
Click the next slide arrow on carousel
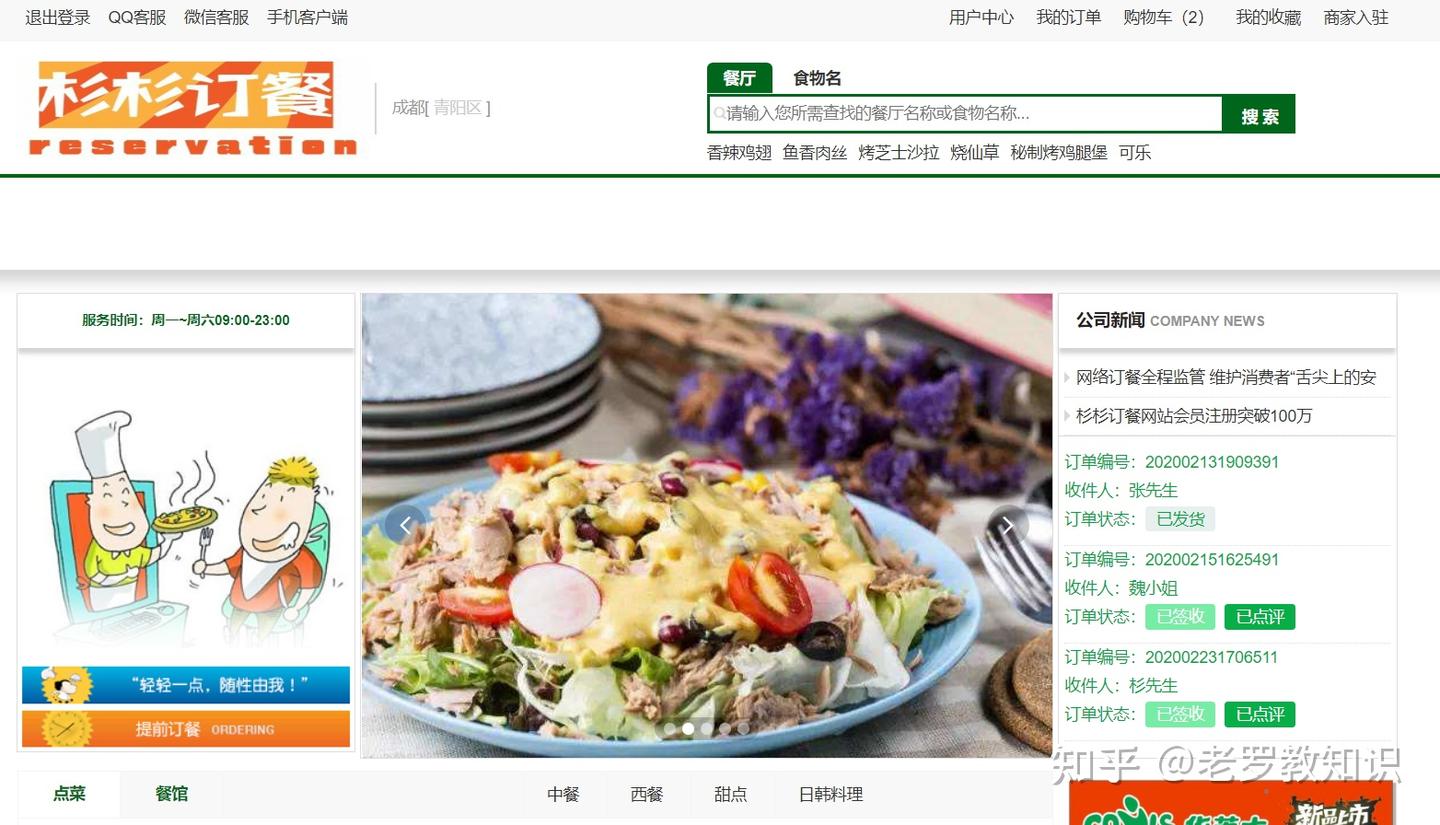1008,525
